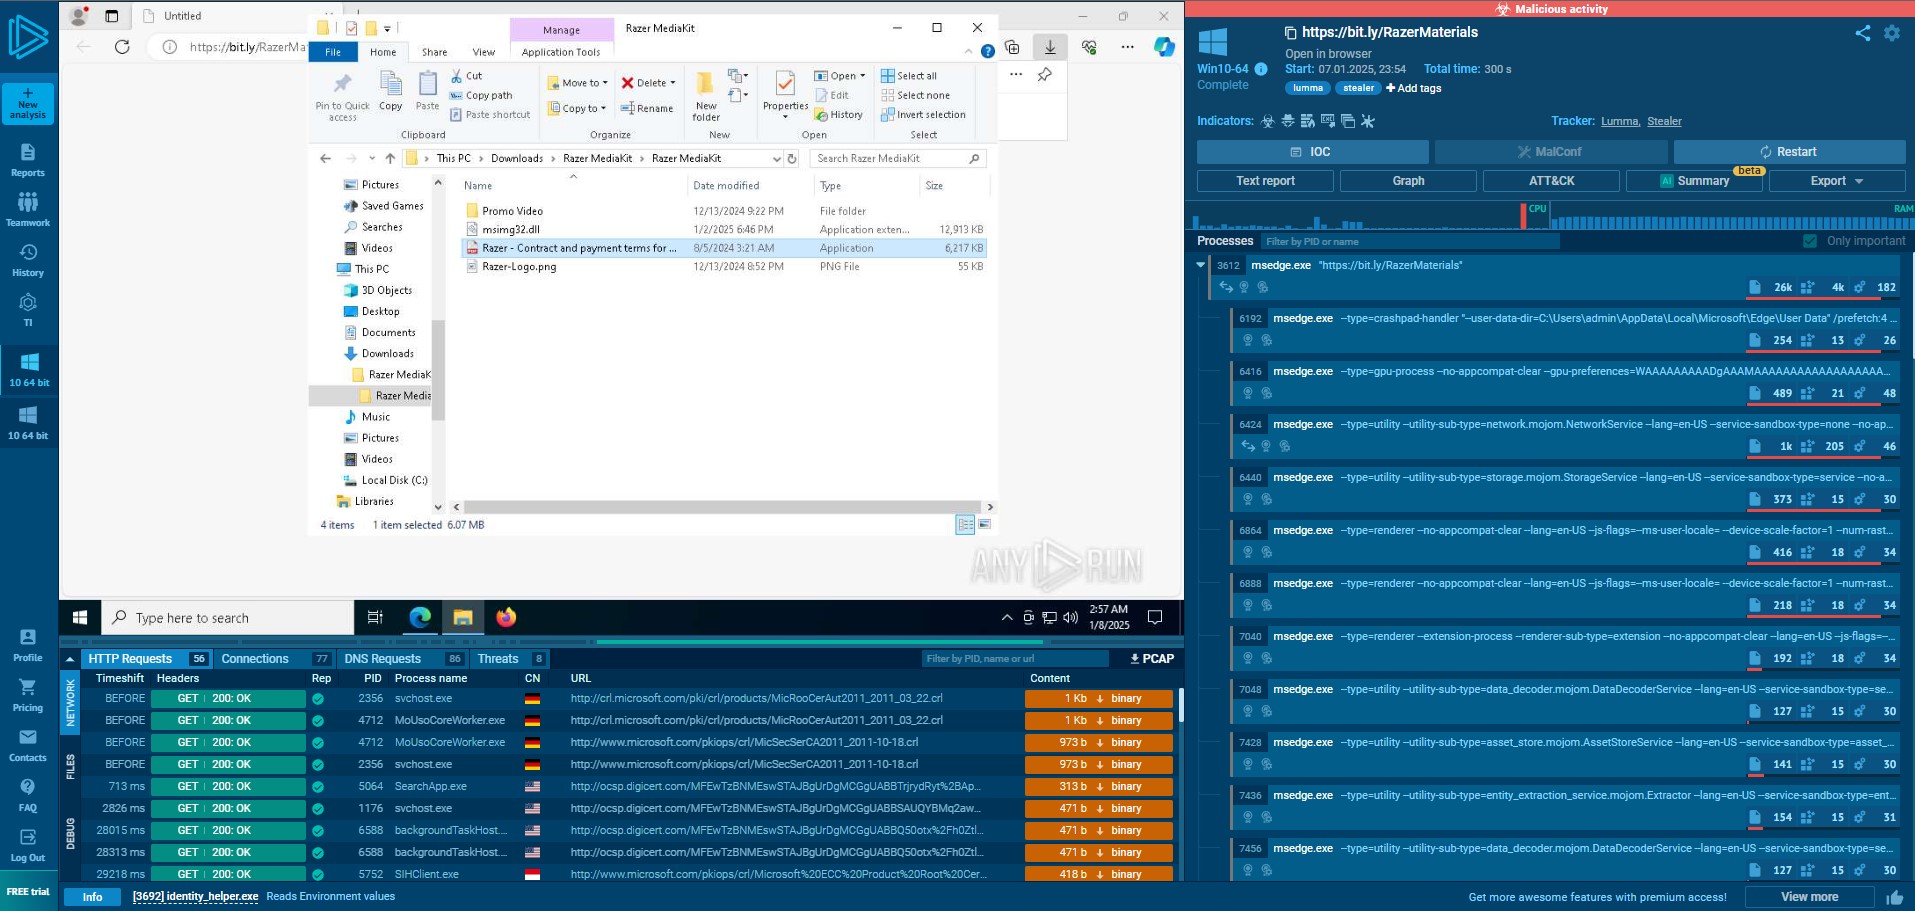
Task: Open the Lumma tracker link
Action: pyautogui.click(x=1619, y=121)
